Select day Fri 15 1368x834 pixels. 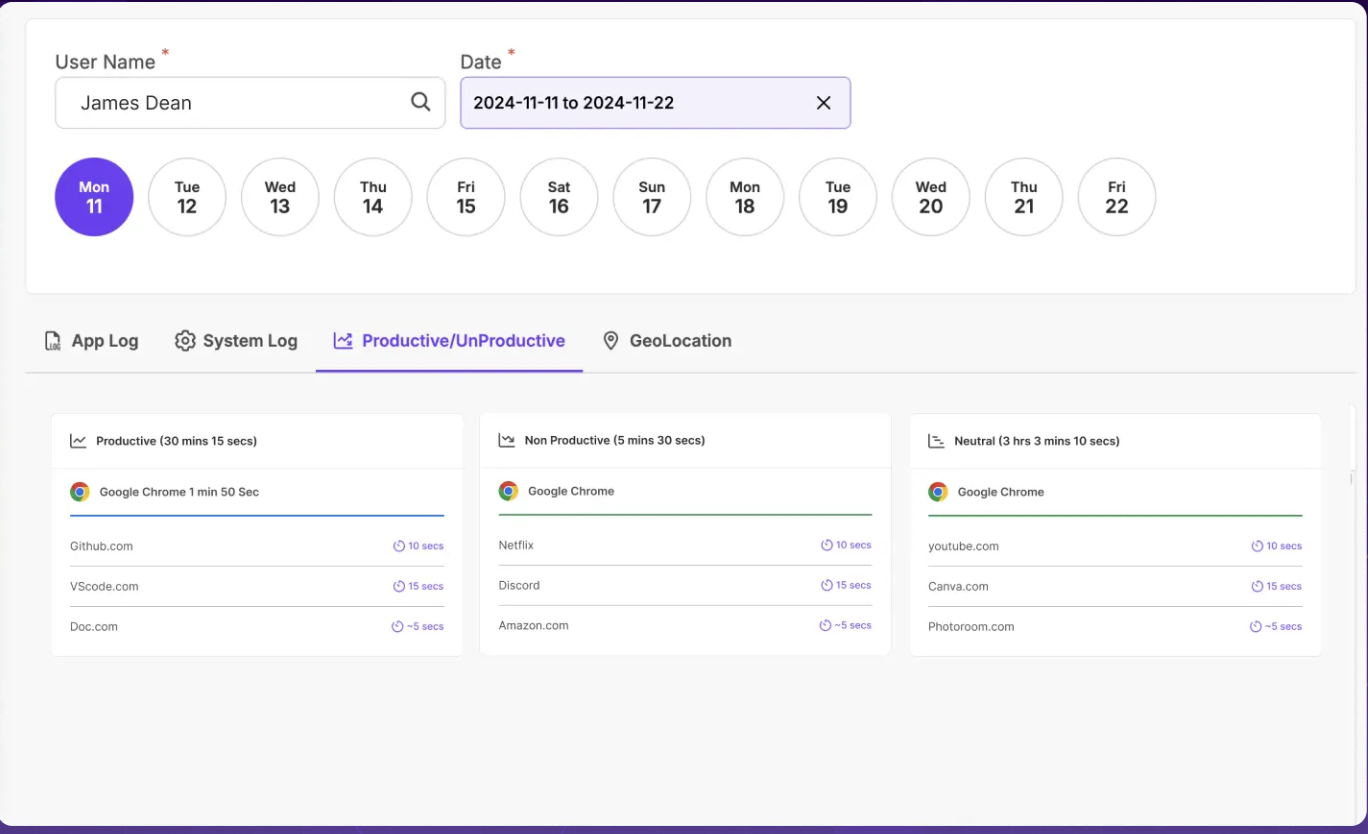point(466,197)
